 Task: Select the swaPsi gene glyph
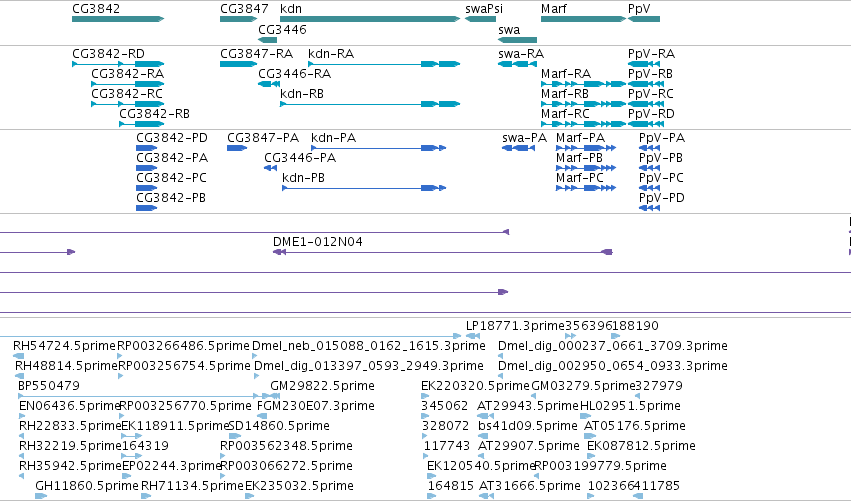pyautogui.click(x=480, y=19)
